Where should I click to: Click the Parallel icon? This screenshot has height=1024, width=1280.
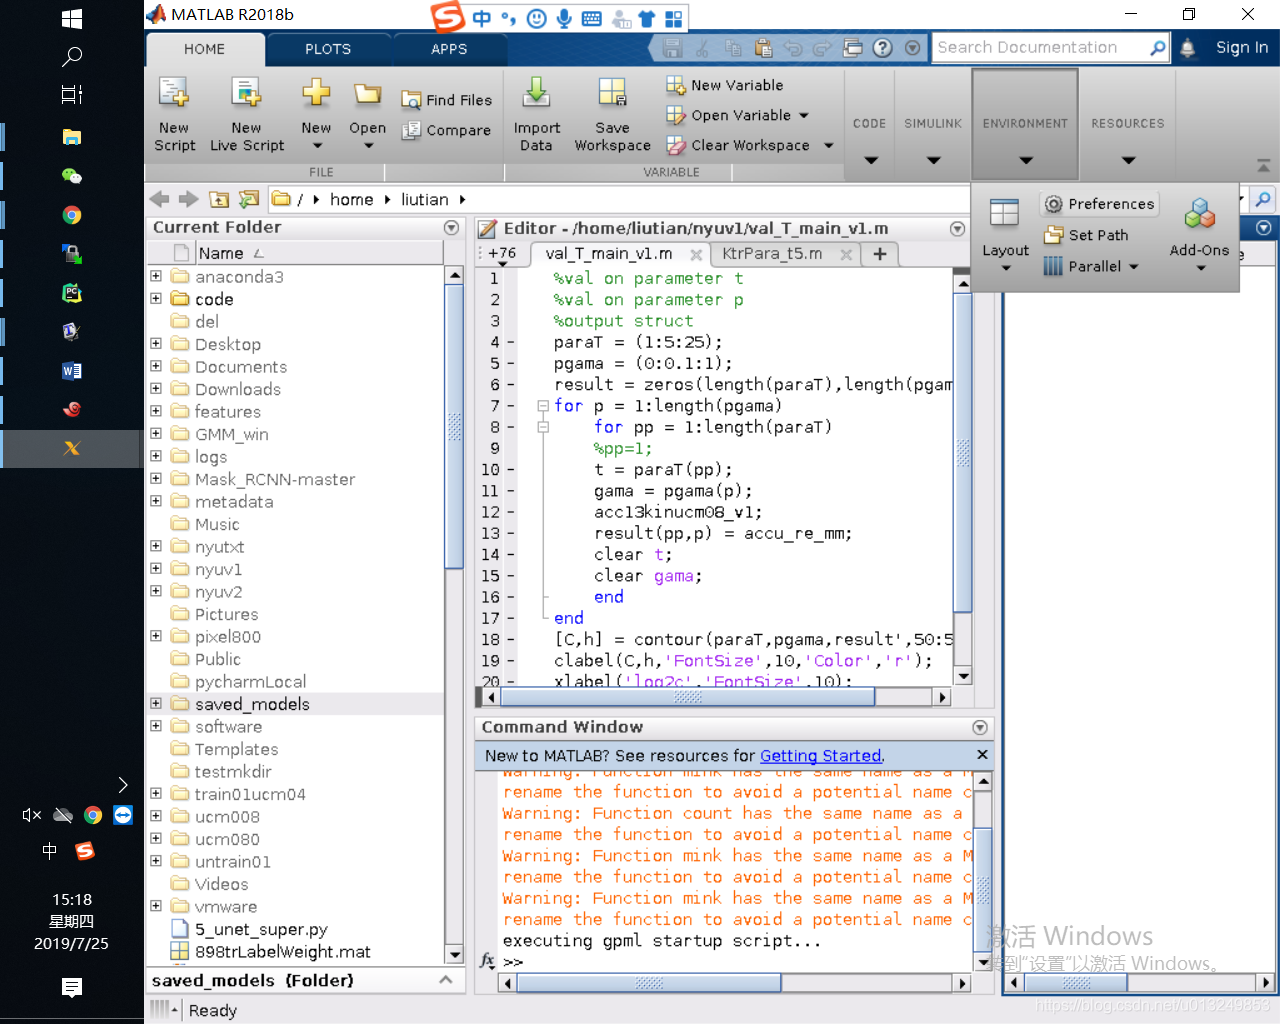pos(1052,266)
